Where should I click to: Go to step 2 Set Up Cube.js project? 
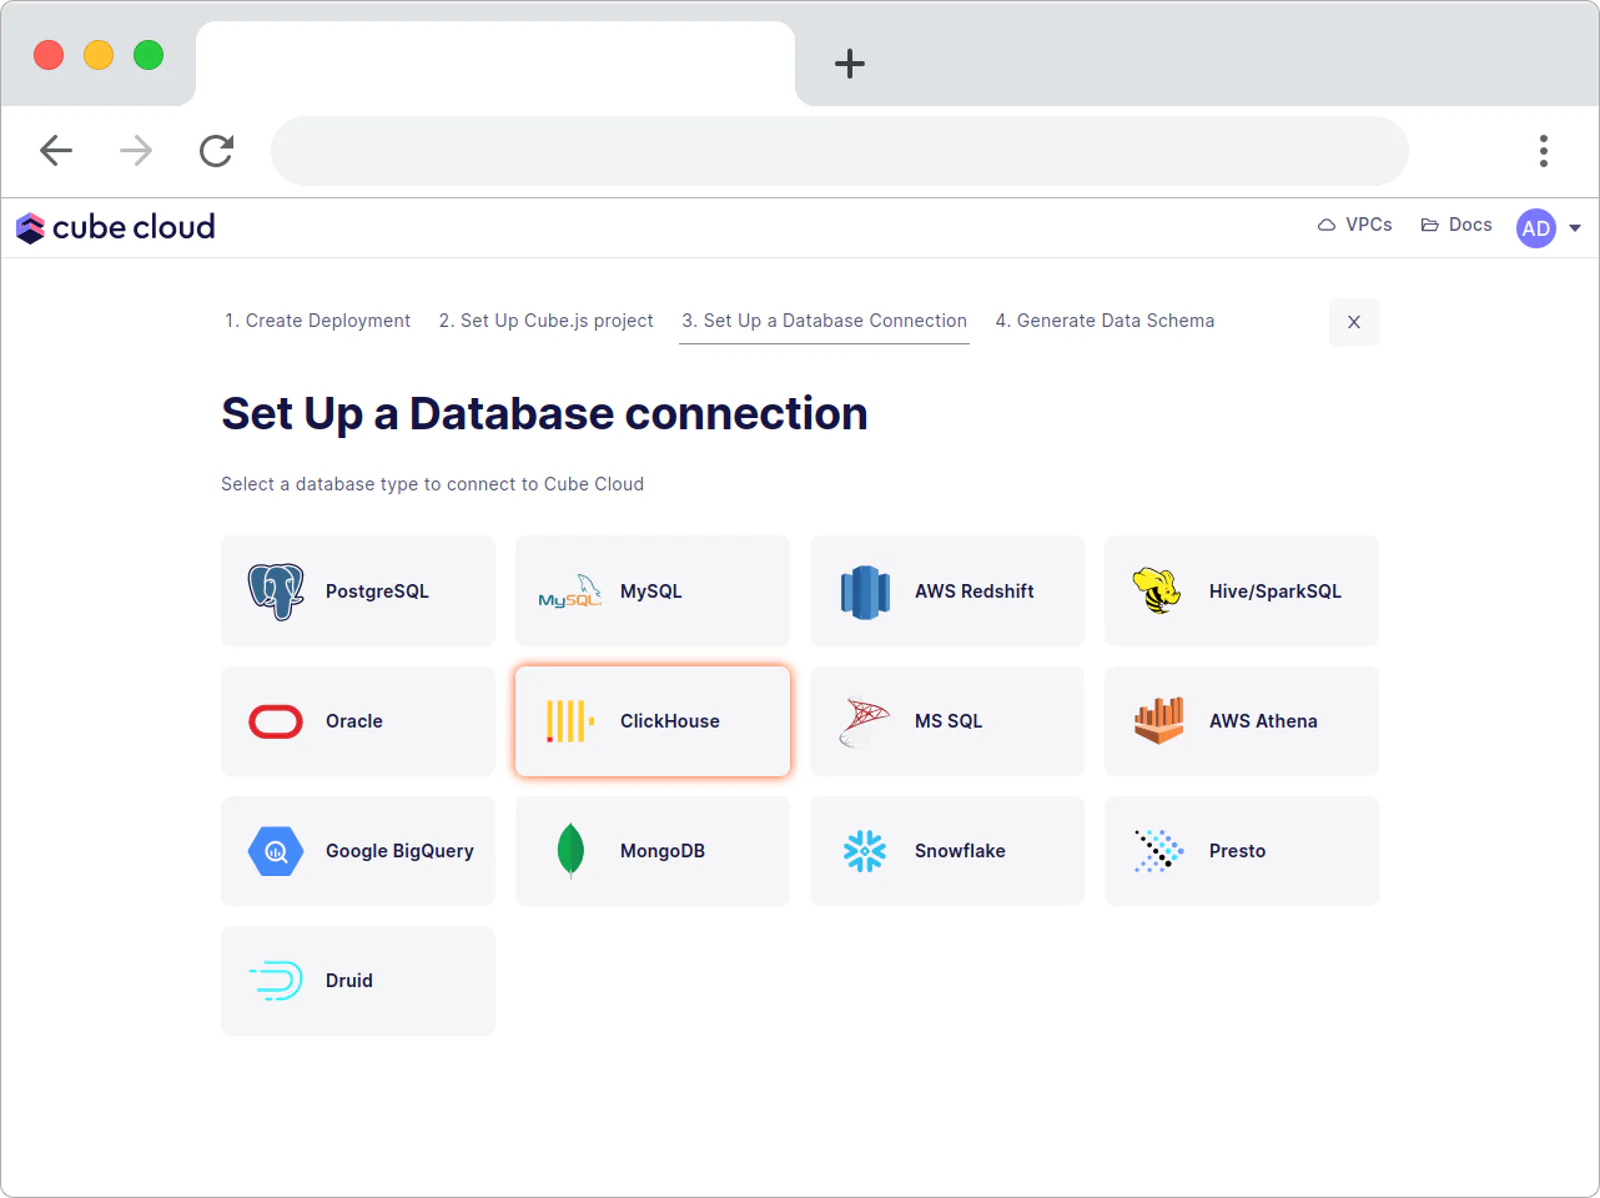pyautogui.click(x=546, y=321)
